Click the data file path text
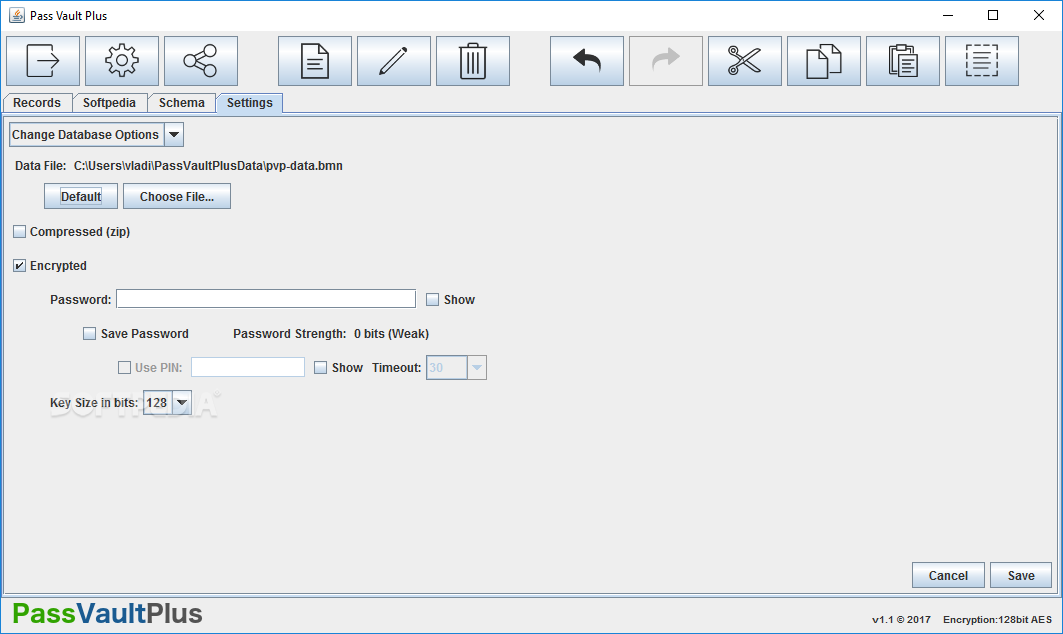Viewport: 1063px width, 634px height. (x=208, y=165)
